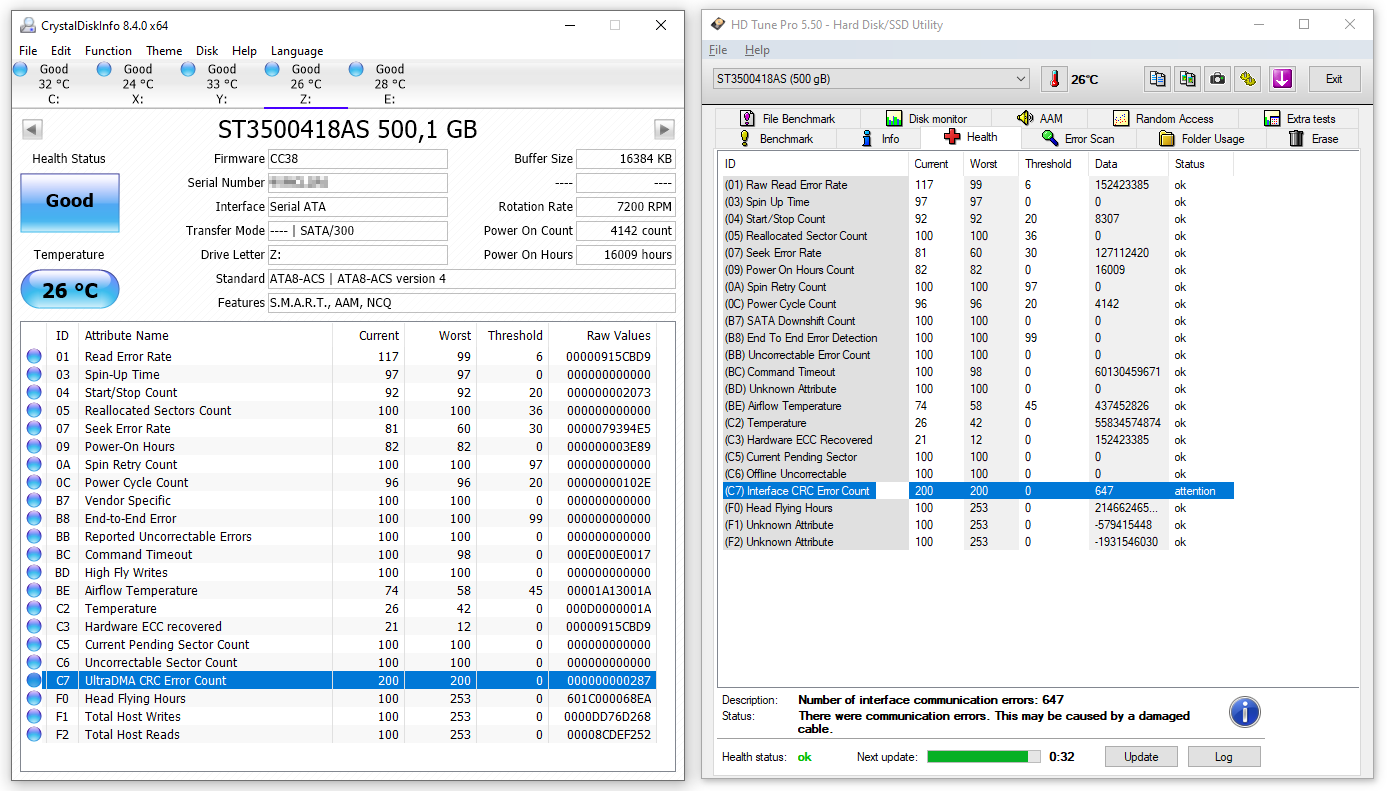The image size is (1389, 791).
Task: Click the Good health status button
Action: [70, 201]
